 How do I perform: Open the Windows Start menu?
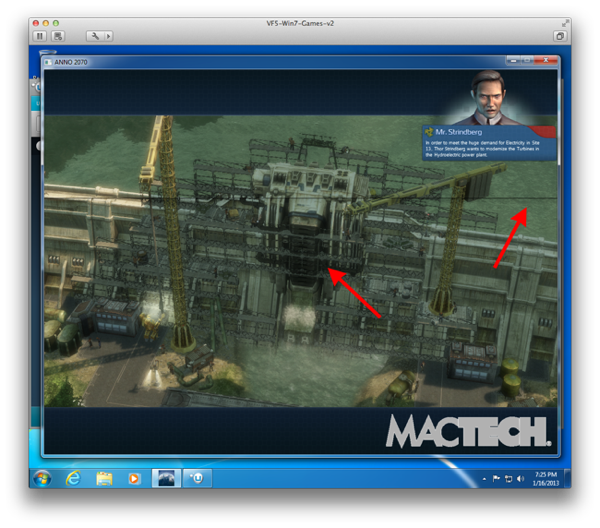pyautogui.click(x=43, y=478)
